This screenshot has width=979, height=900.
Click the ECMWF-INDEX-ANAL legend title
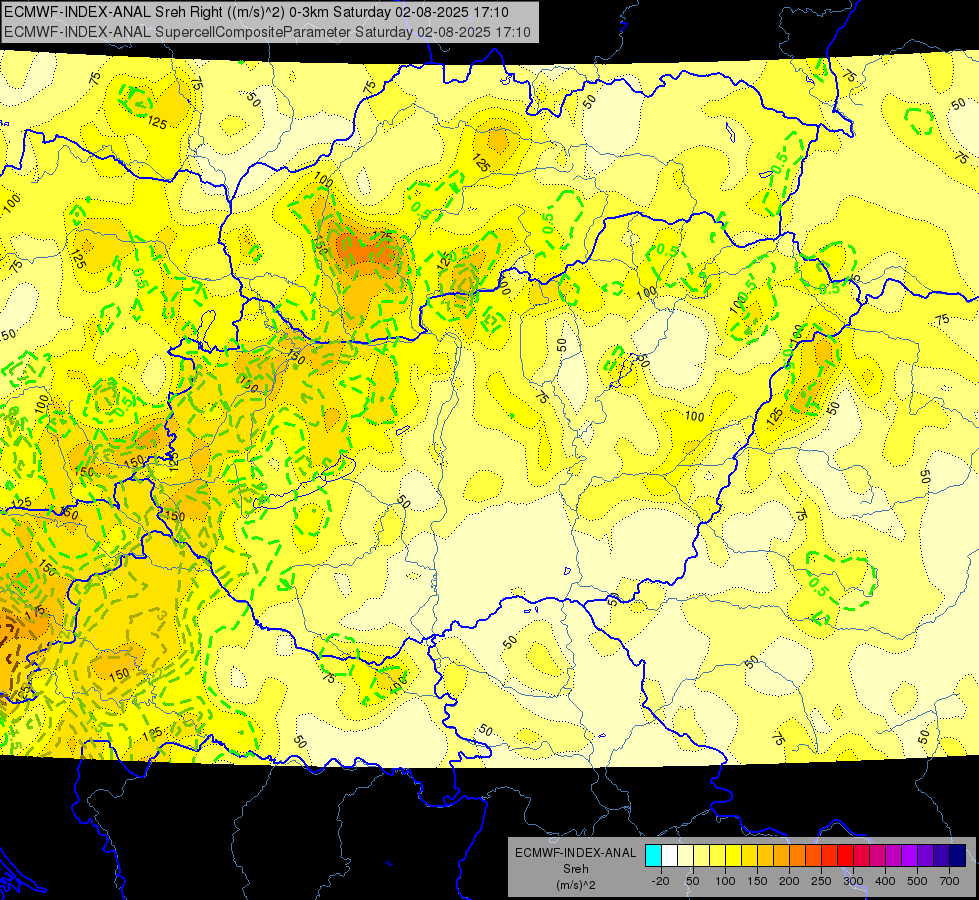tap(576, 853)
